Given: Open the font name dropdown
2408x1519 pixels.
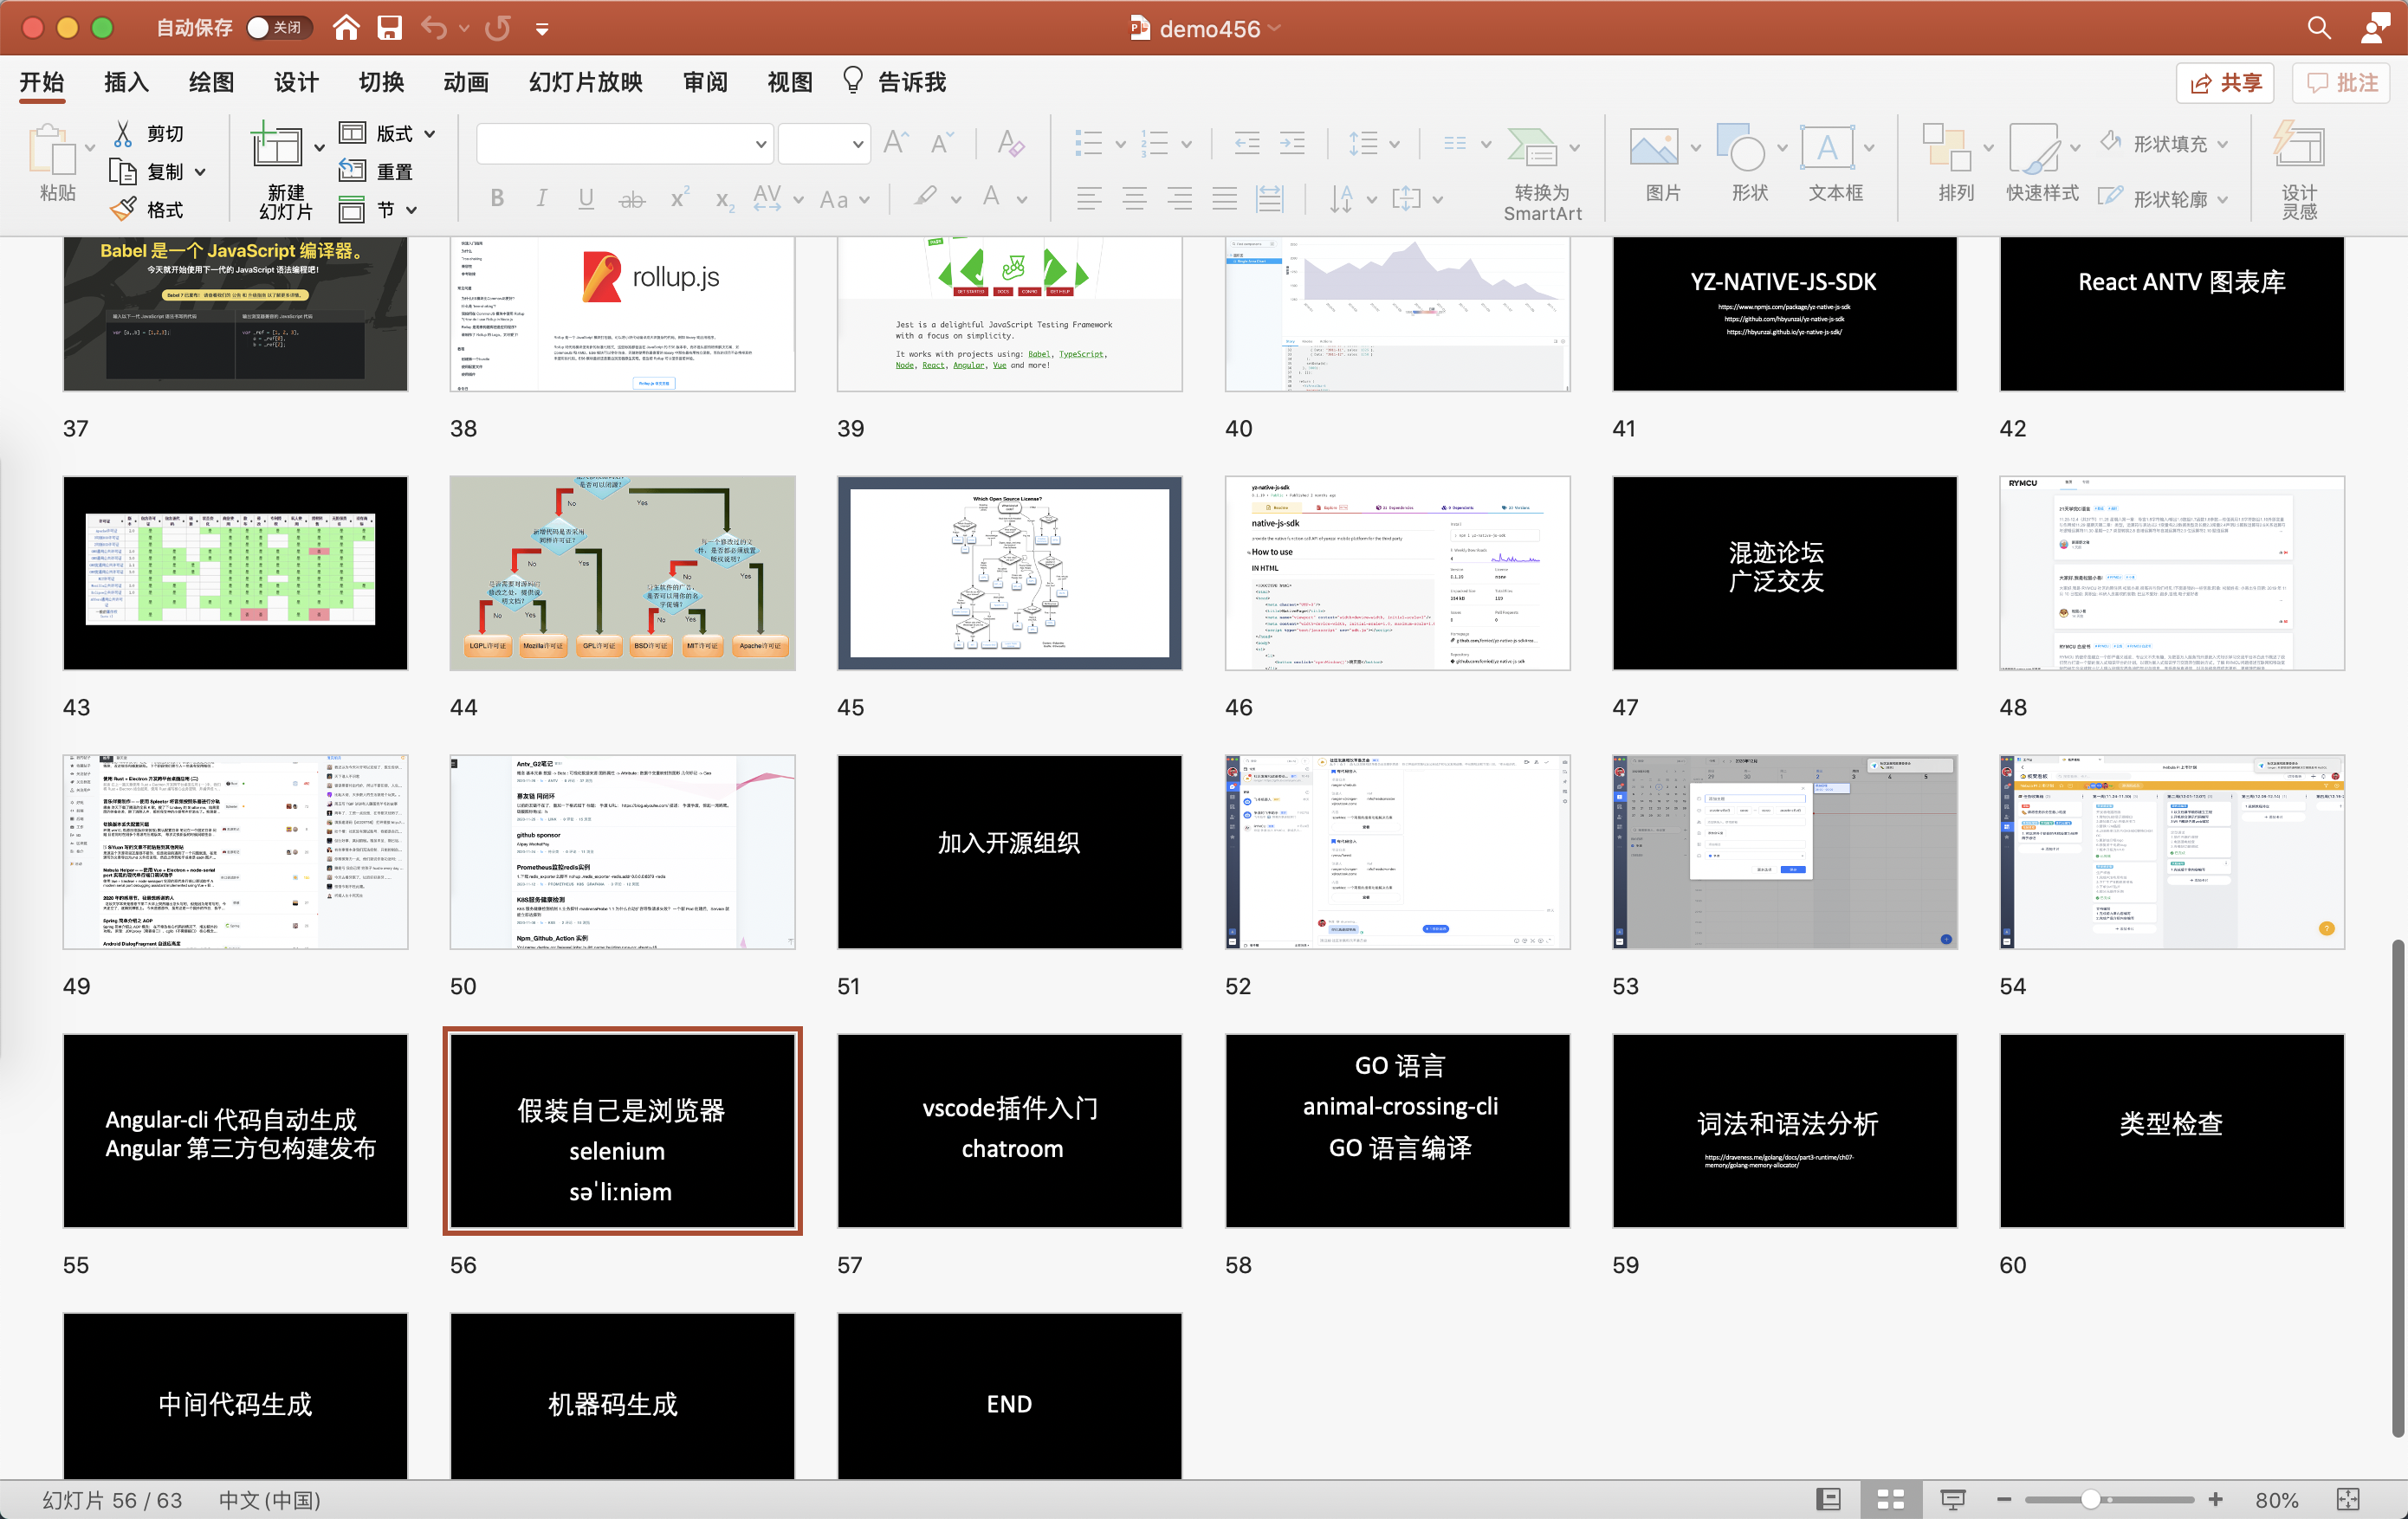Looking at the screenshot, I should point(760,144).
